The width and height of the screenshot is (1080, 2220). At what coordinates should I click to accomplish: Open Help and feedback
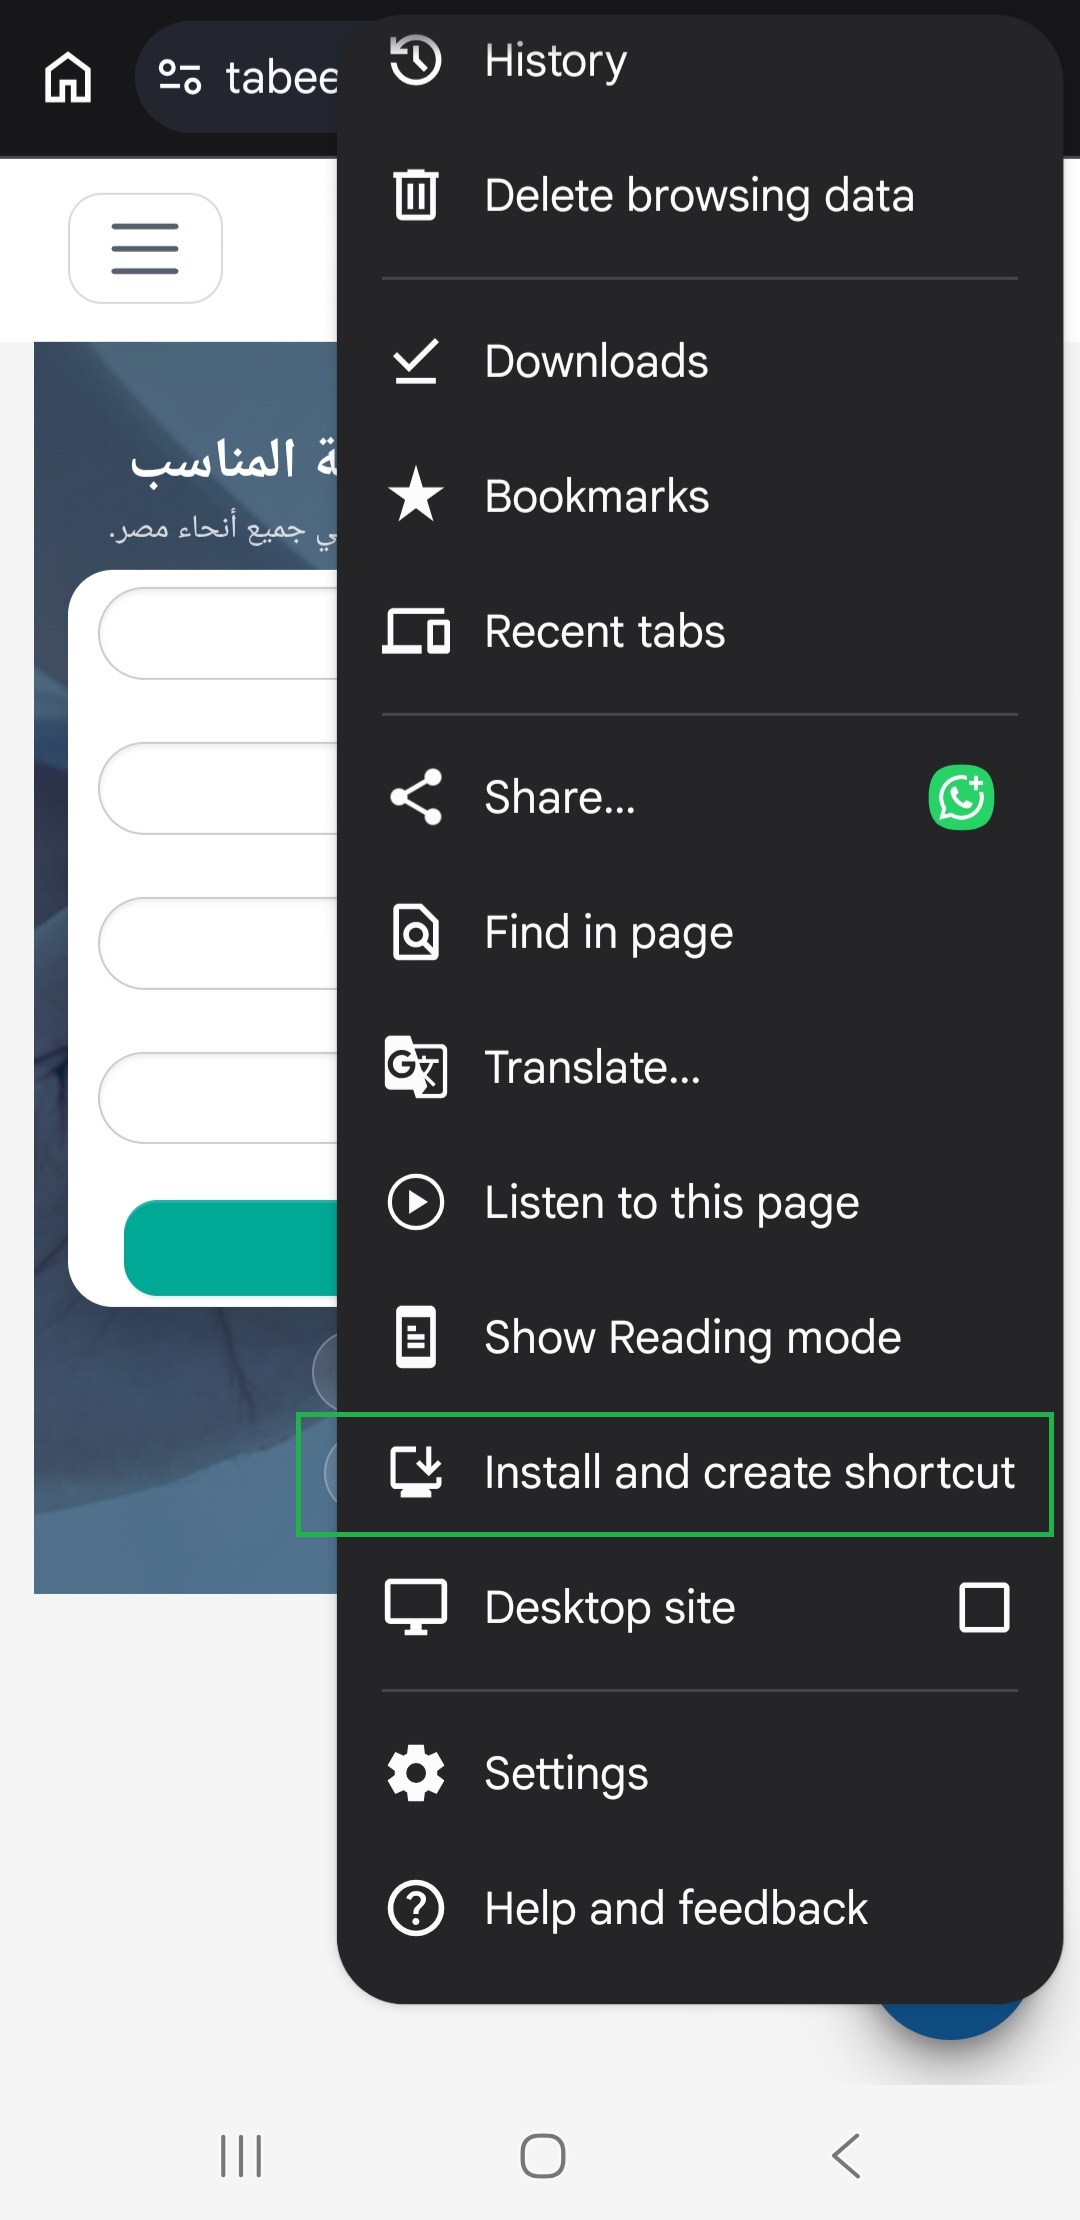click(700, 1908)
